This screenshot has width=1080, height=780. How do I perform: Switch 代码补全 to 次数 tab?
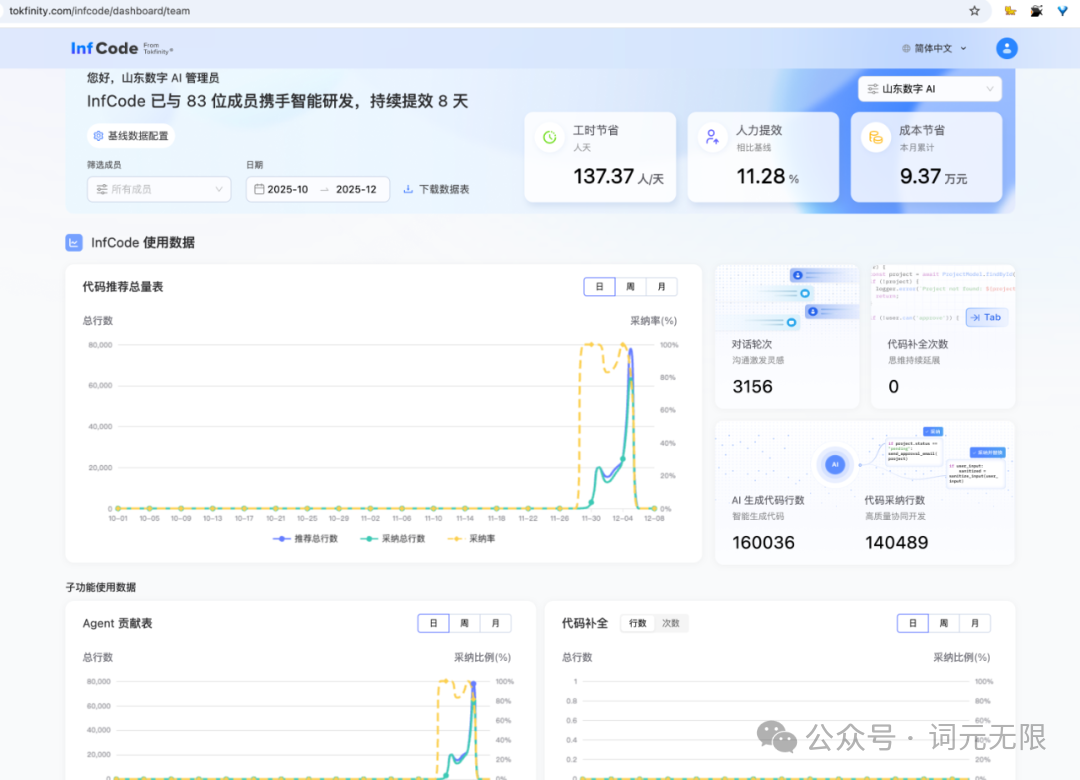[x=670, y=623]
